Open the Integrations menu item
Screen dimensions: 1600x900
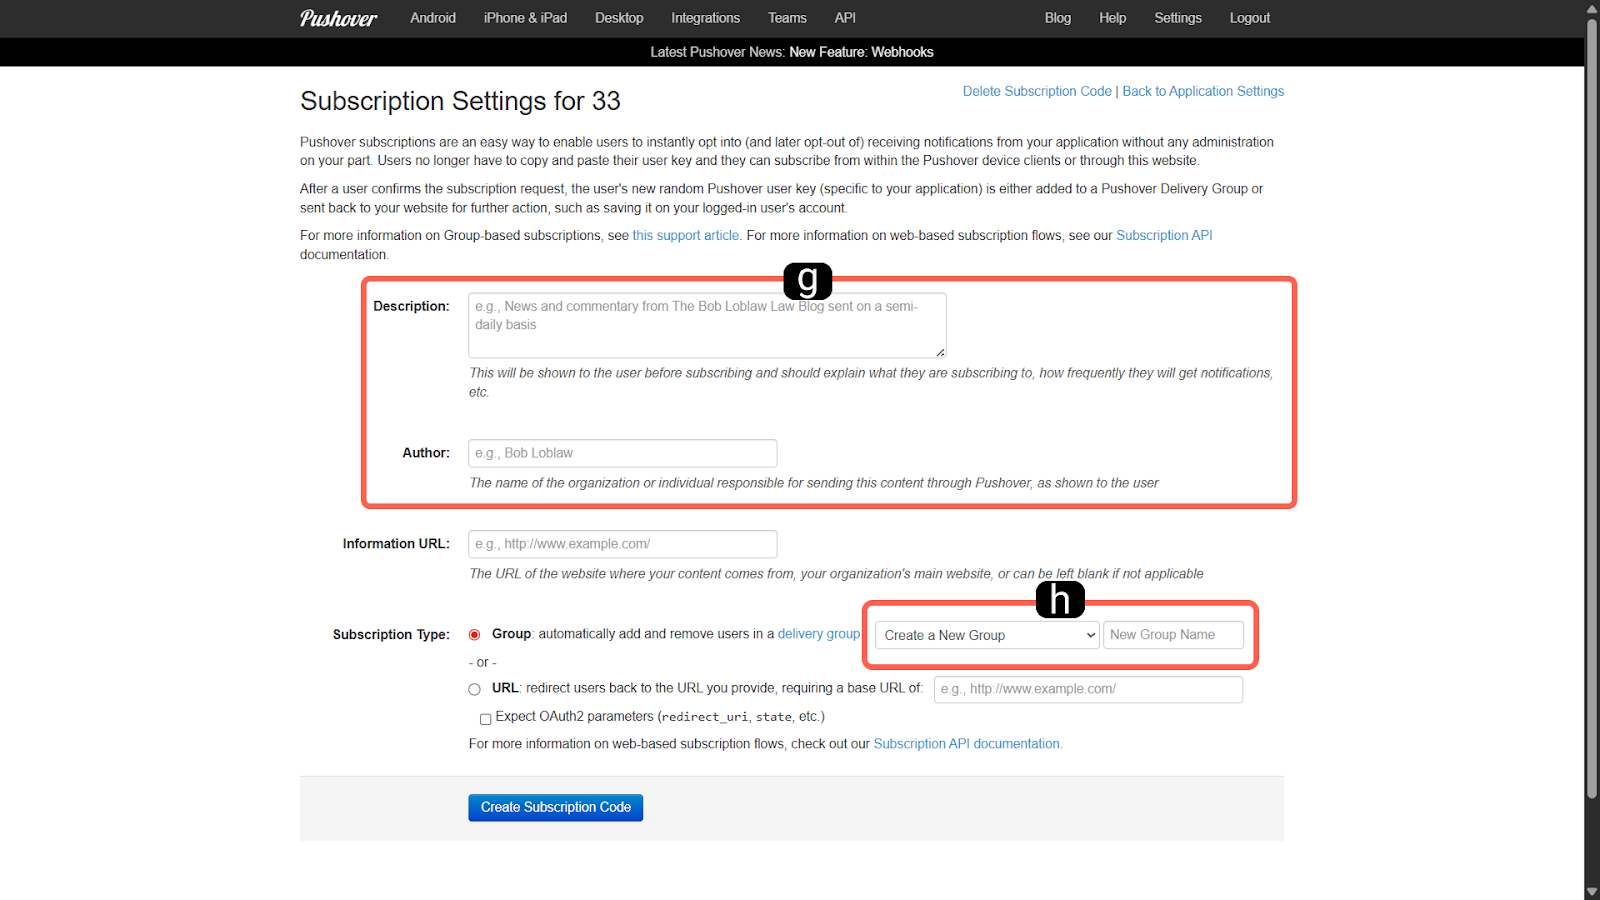pos(705,18)
